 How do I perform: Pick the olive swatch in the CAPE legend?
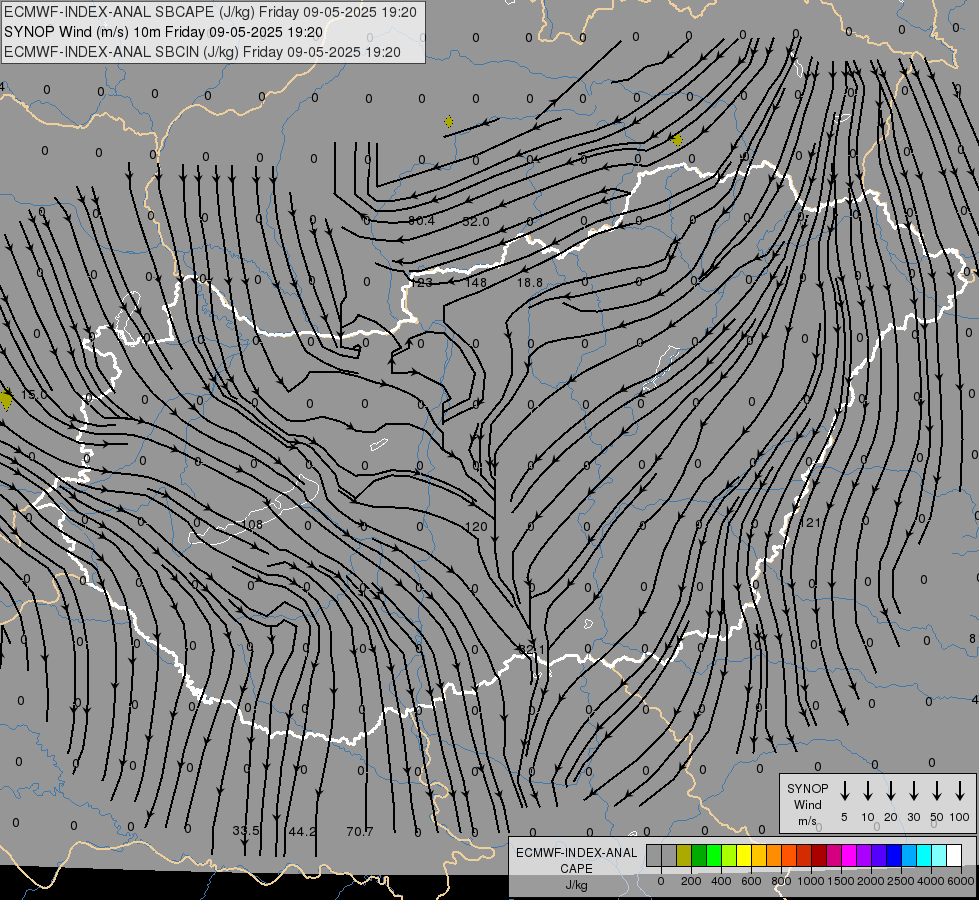tap(684, 855)
